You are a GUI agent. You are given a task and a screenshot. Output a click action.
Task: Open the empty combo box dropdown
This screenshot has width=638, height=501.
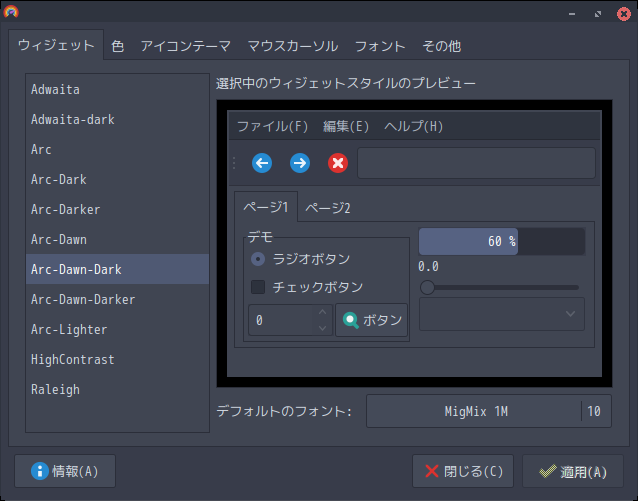502,314
